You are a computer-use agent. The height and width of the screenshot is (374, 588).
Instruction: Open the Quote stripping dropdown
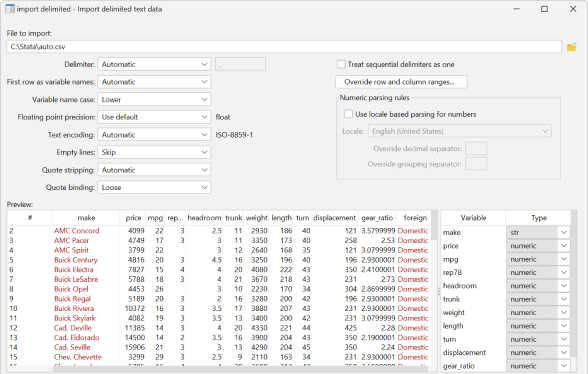click(154, 170)
